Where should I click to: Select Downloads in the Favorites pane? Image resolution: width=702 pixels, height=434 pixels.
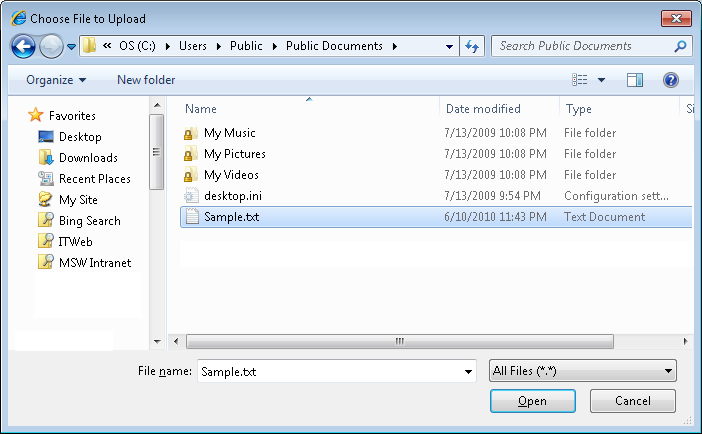(x=88, y=158)
